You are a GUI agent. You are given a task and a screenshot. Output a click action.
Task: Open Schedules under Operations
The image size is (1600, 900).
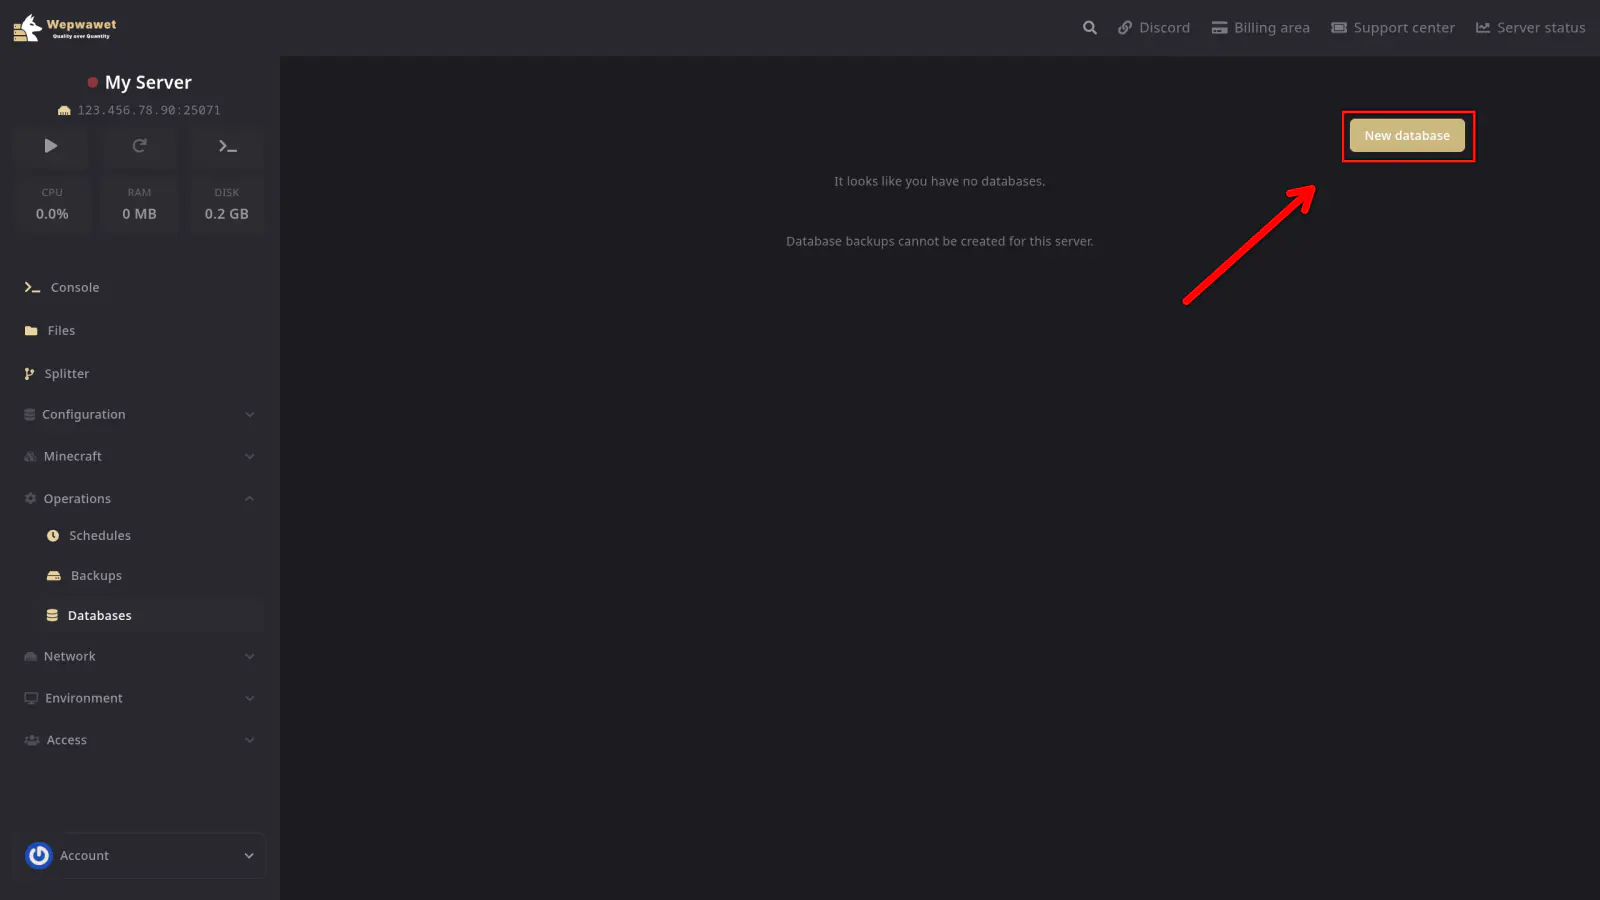point(100,536)
